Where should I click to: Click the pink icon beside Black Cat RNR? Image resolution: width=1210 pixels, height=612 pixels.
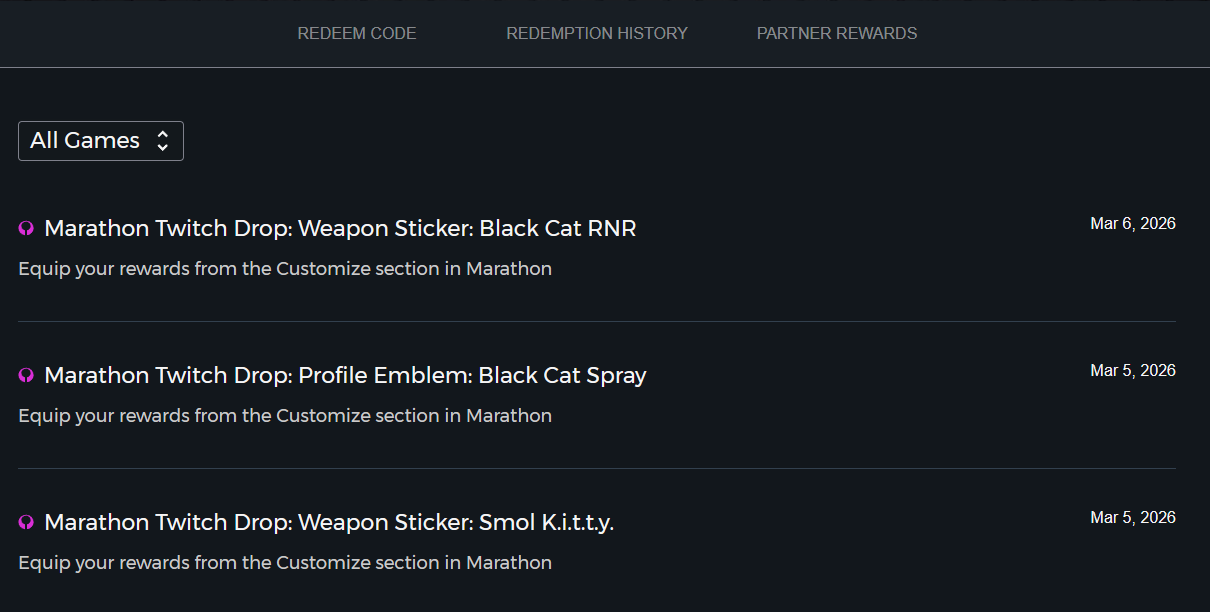[x=27, y=229]
